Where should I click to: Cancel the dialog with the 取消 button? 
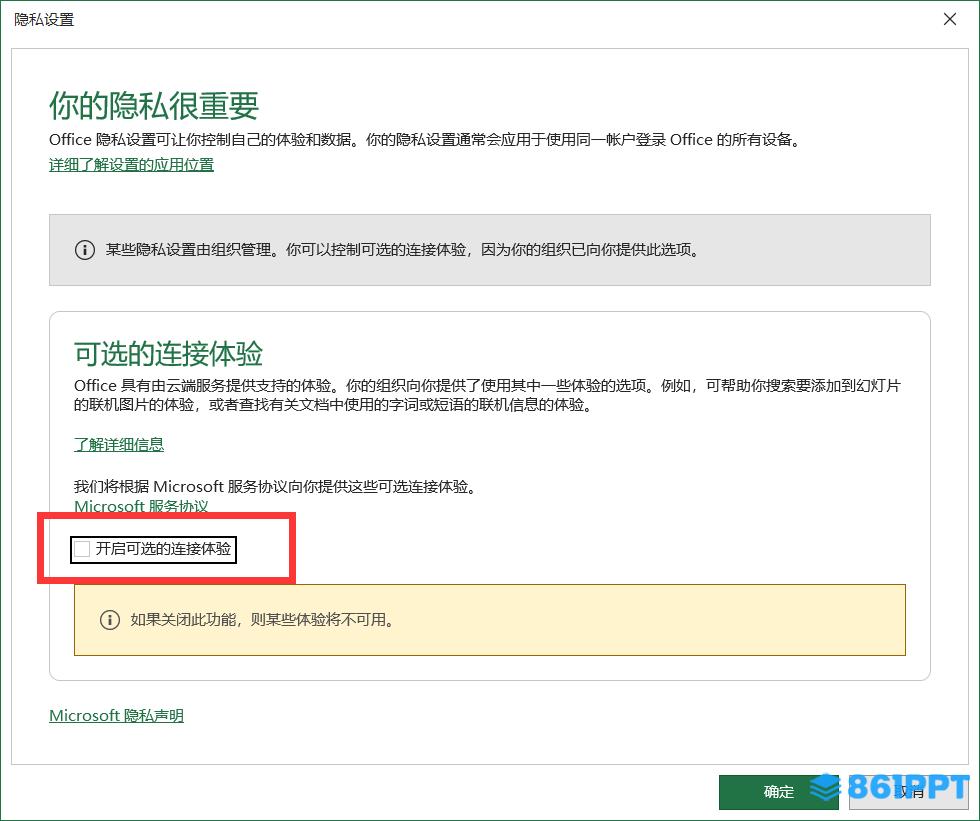coord(908,792)
